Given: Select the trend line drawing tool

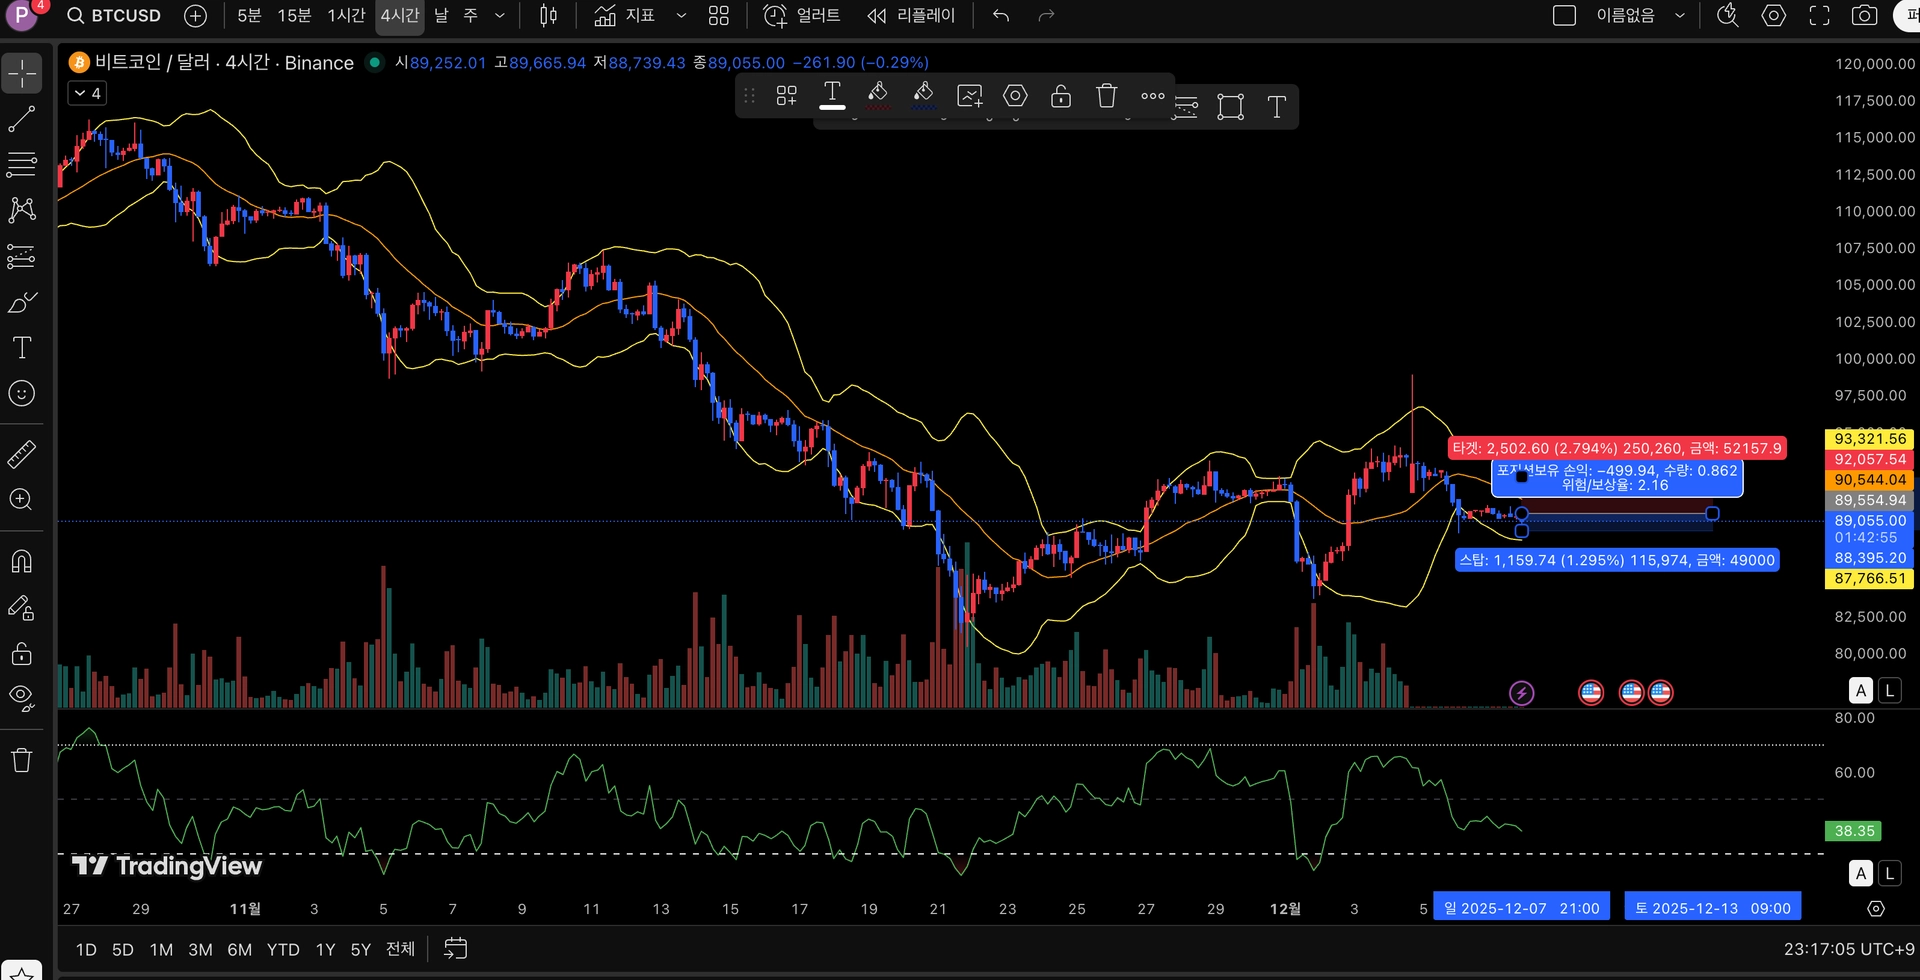Looking at the screenshot, I should (x=22, y=120).
